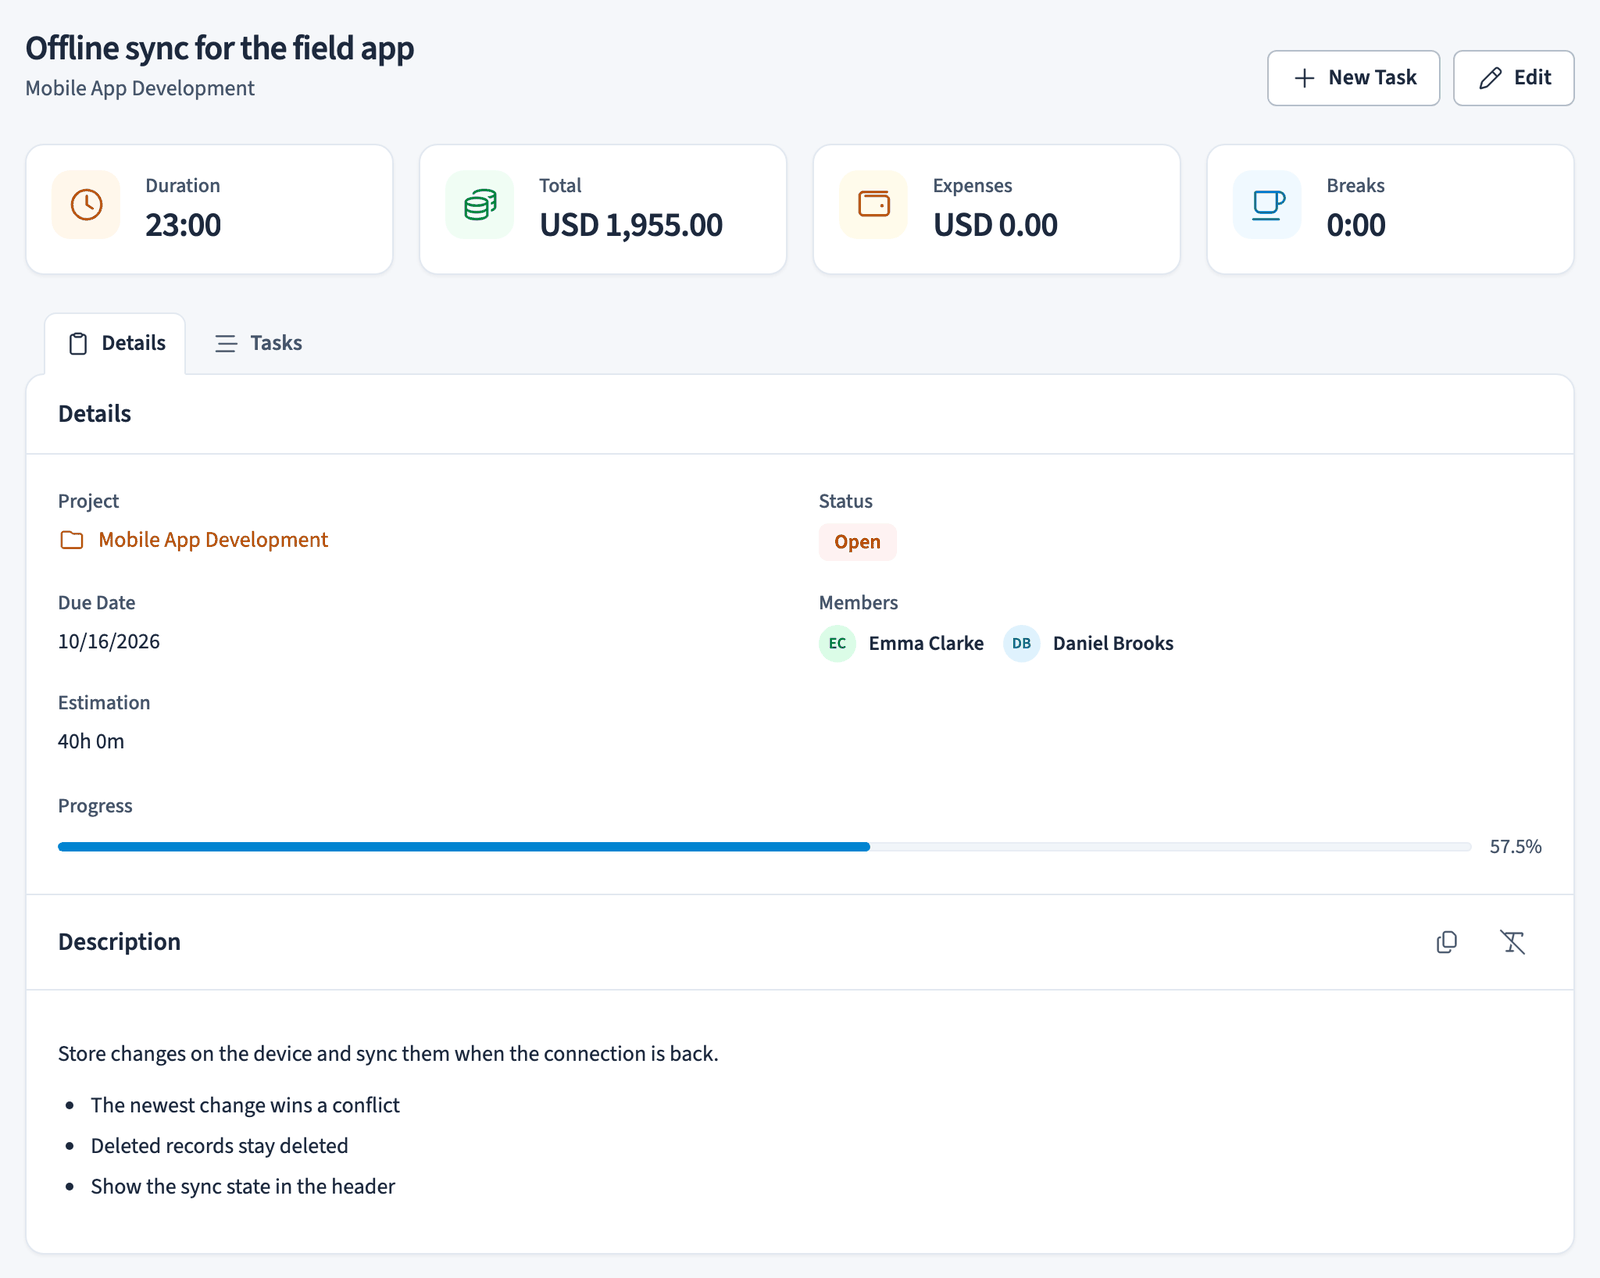Click the Duration clock icon

(87, 205)
